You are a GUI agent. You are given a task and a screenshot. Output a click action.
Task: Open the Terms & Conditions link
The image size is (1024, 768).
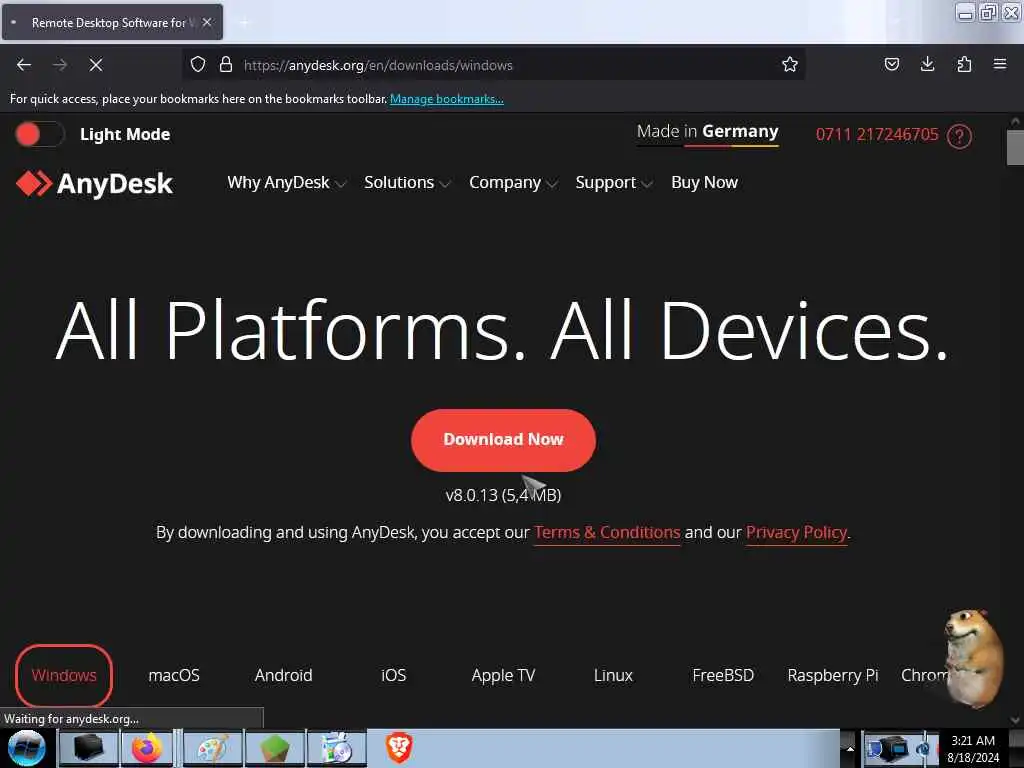(x=607, y=533)
